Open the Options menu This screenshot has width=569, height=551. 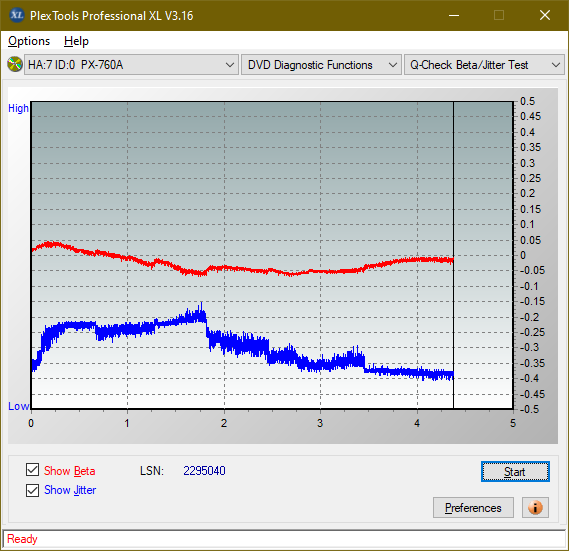click(29, 41)
